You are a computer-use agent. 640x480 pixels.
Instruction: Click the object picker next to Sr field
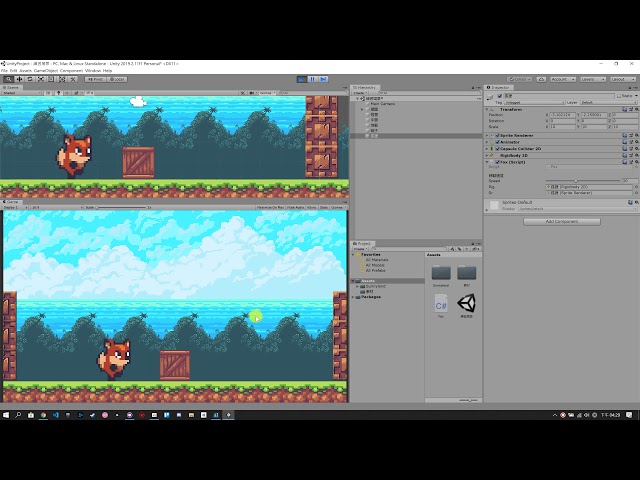(x=636, y=193)
